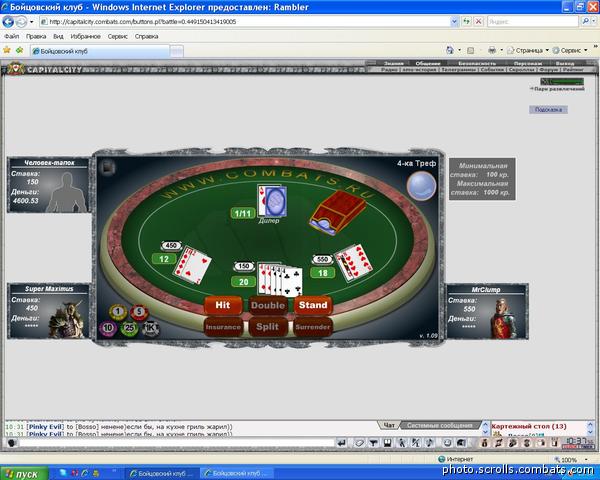
Task: Open the 100% zoom level dropdown
Action: click(586, 459)
